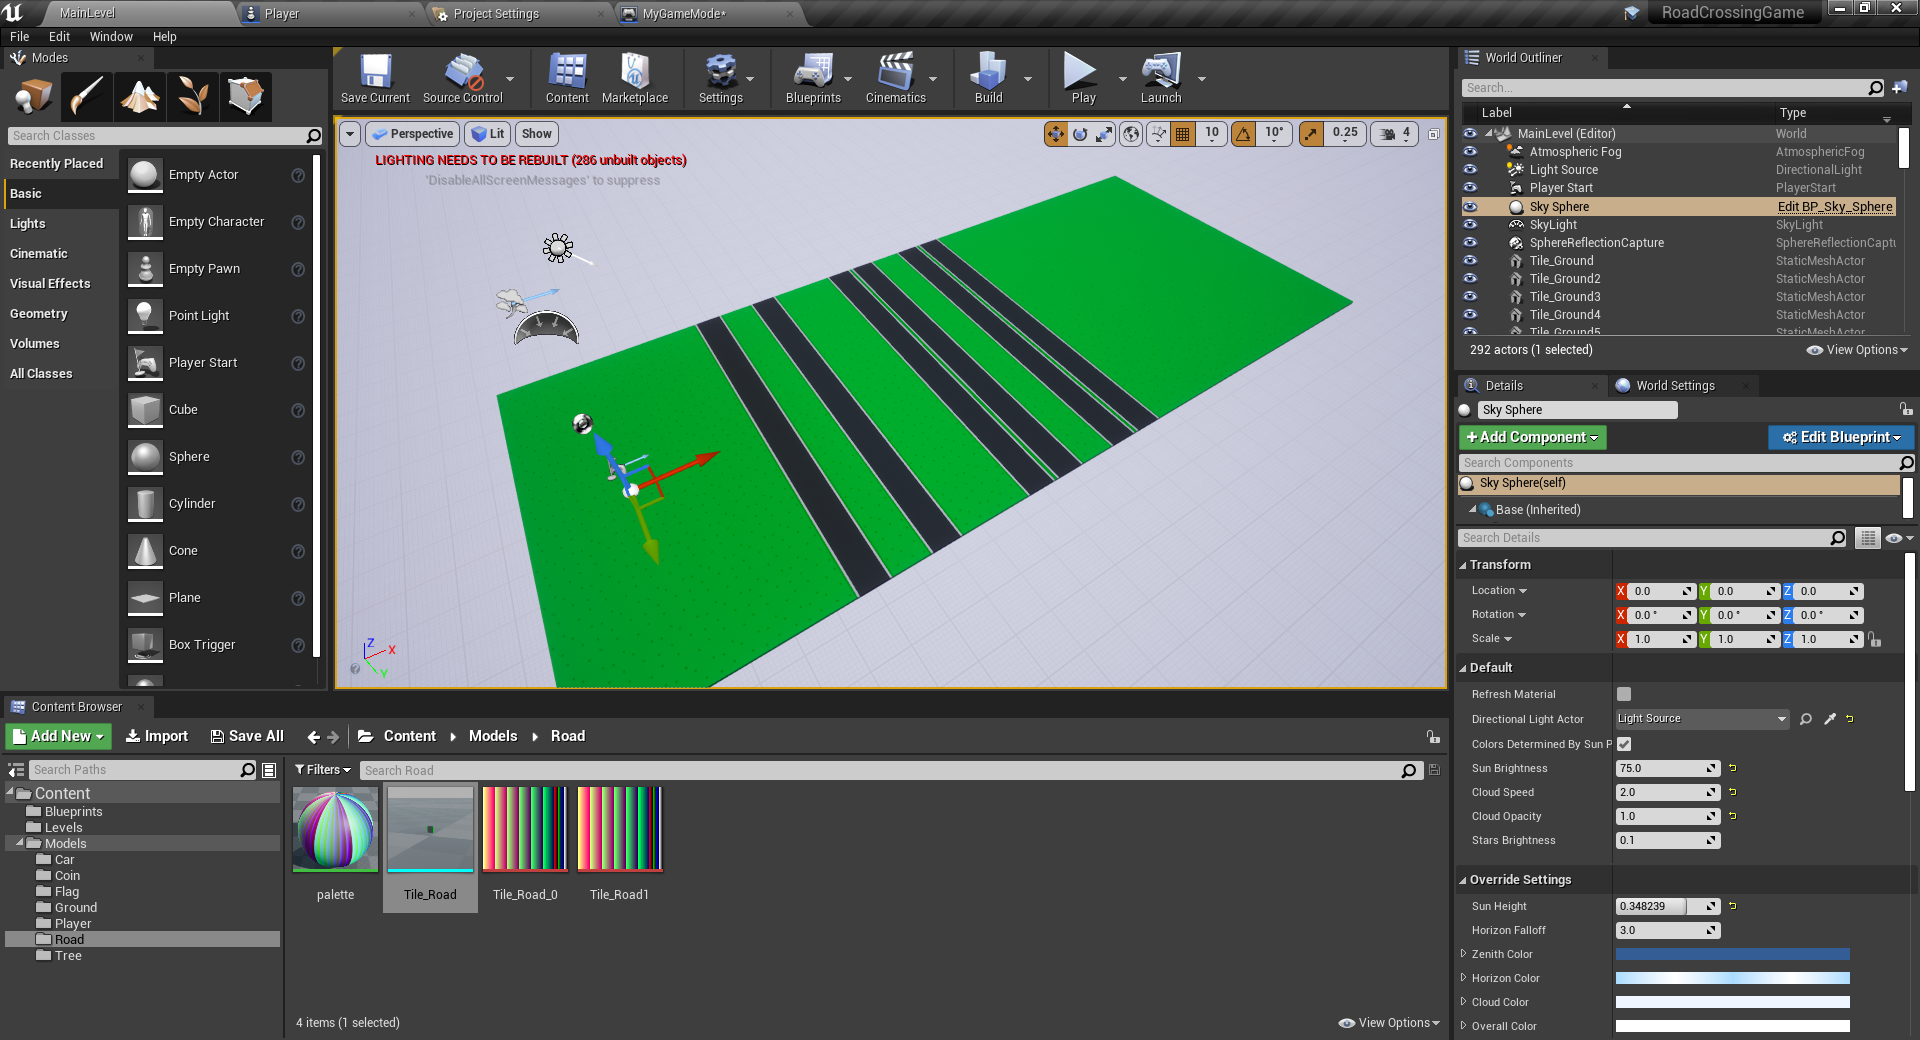Open viewport options dropdown arrow
1920x1040 pixels.
pyautogui.click(x=350, y=134)
